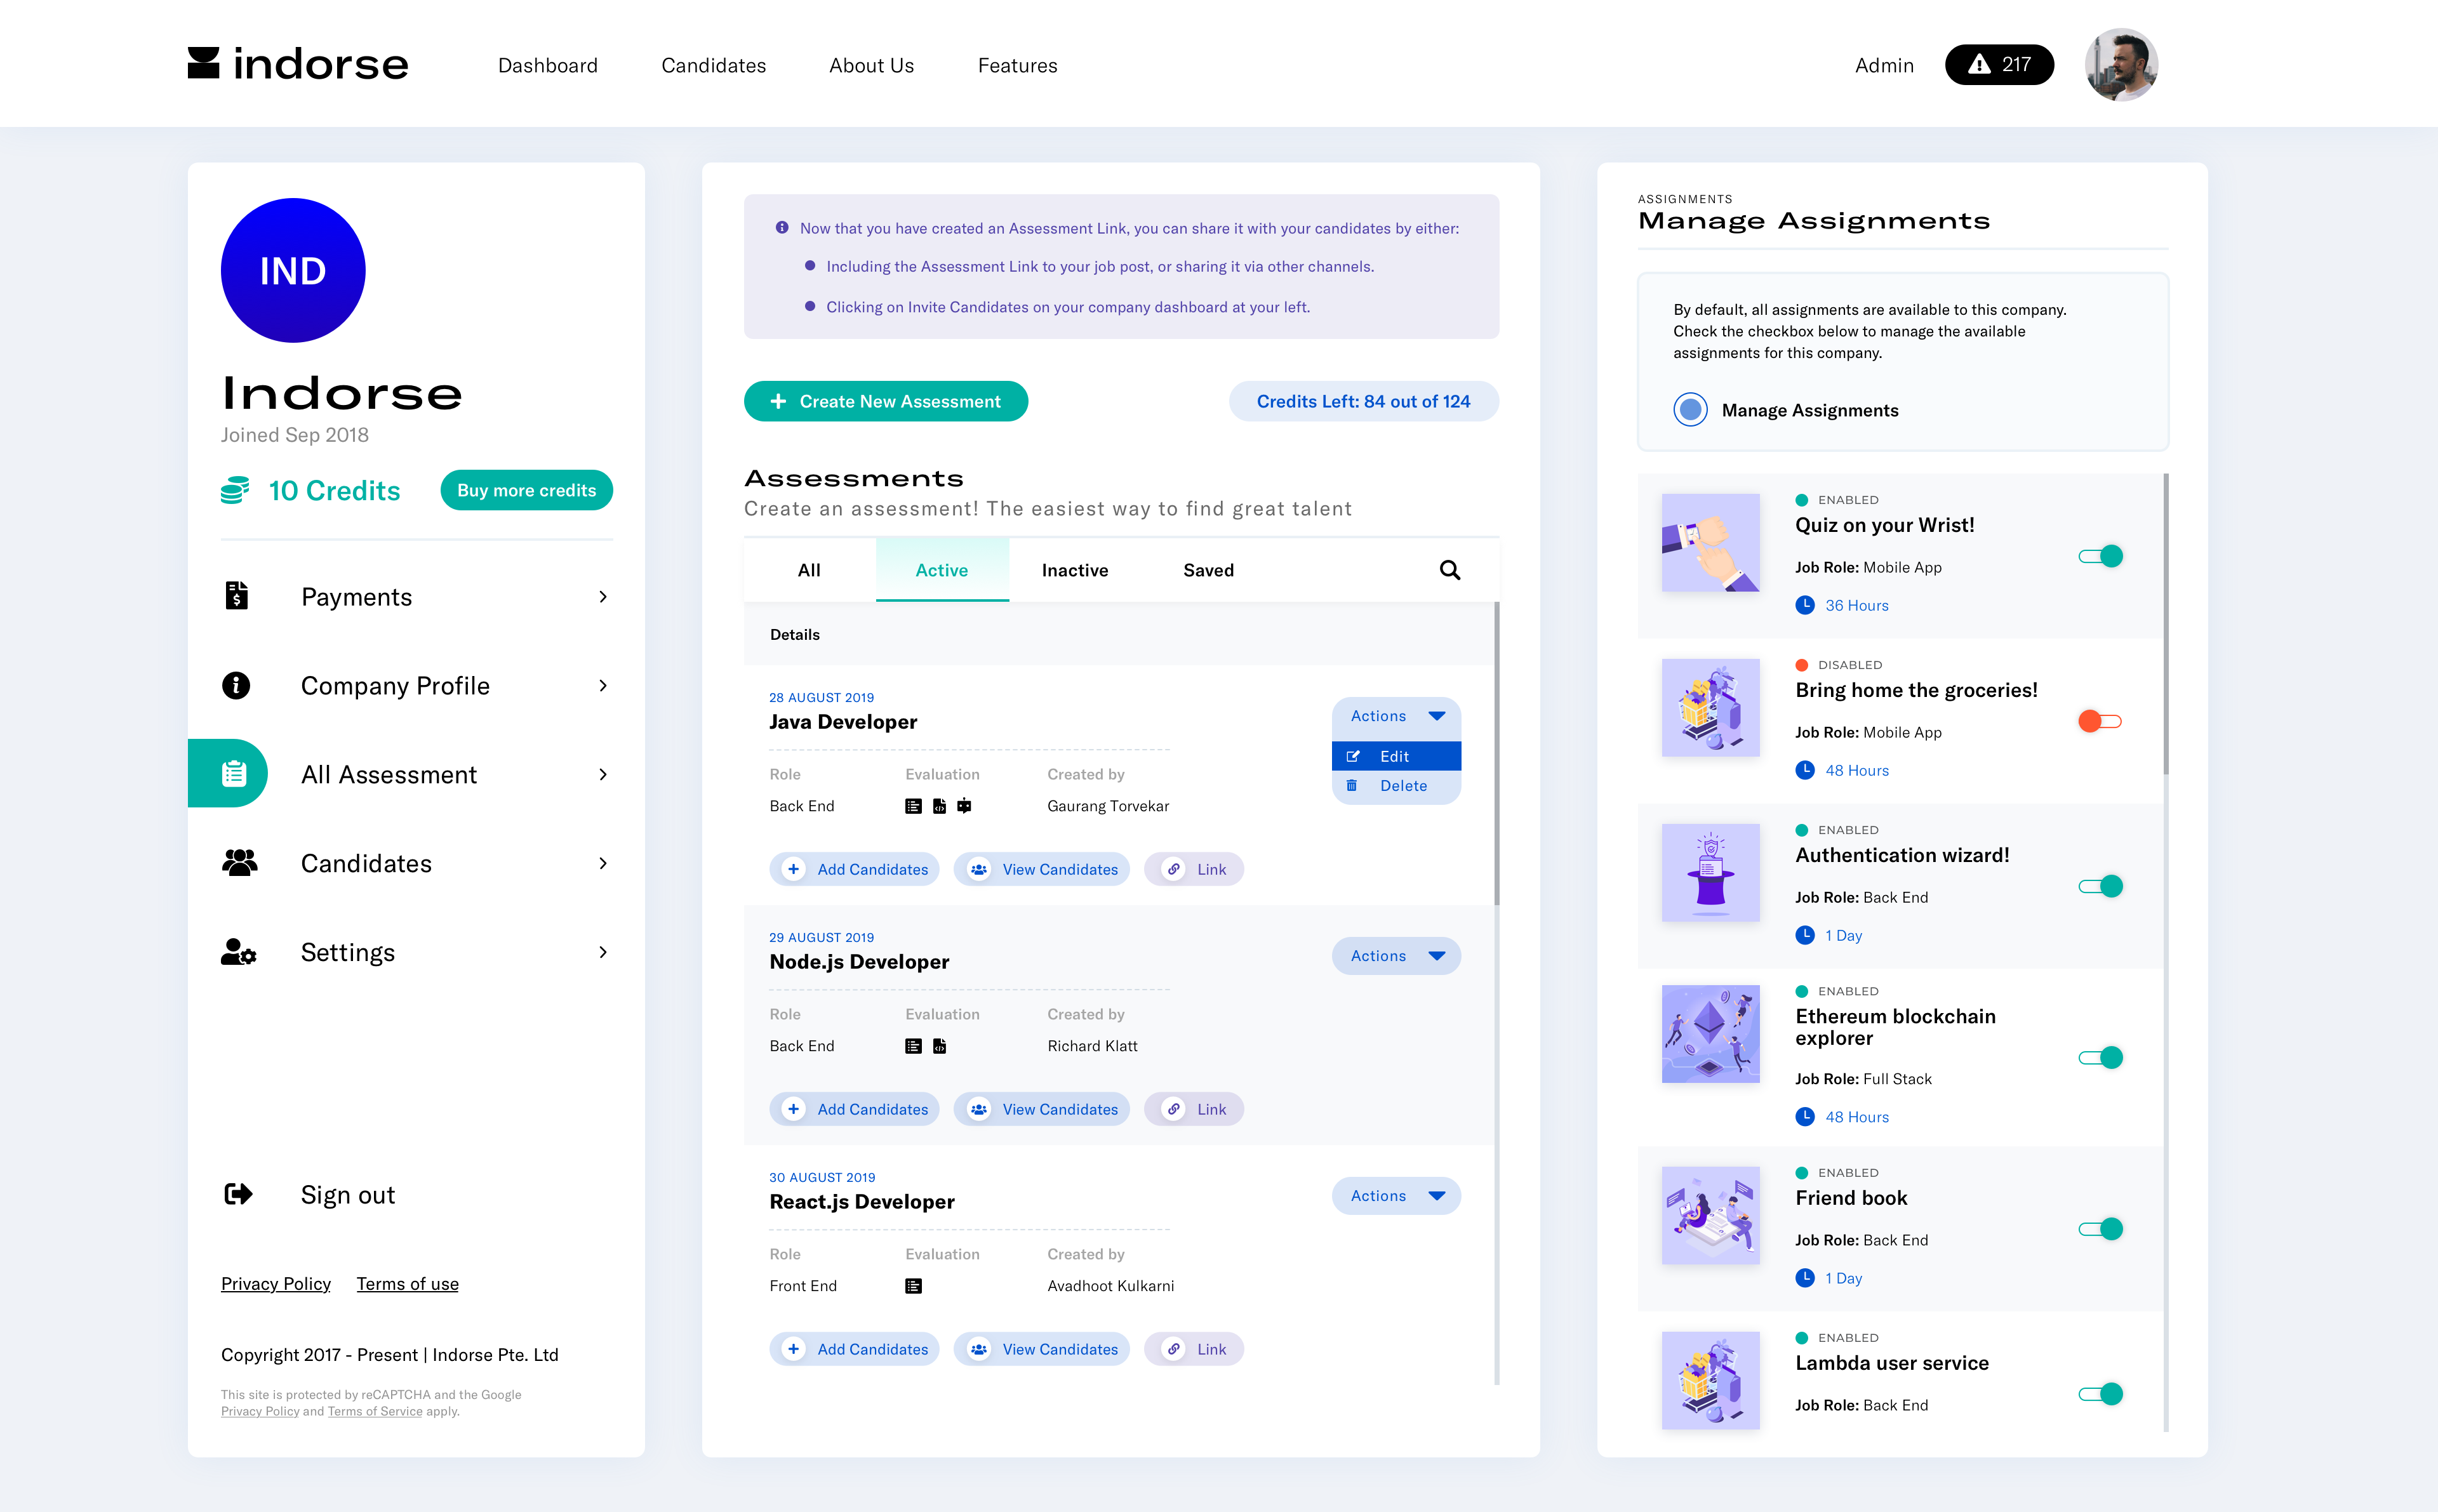Expand the Company Profile chevron arrow
This screenshot has width=2438, height=1512.
tap(603, 686)
